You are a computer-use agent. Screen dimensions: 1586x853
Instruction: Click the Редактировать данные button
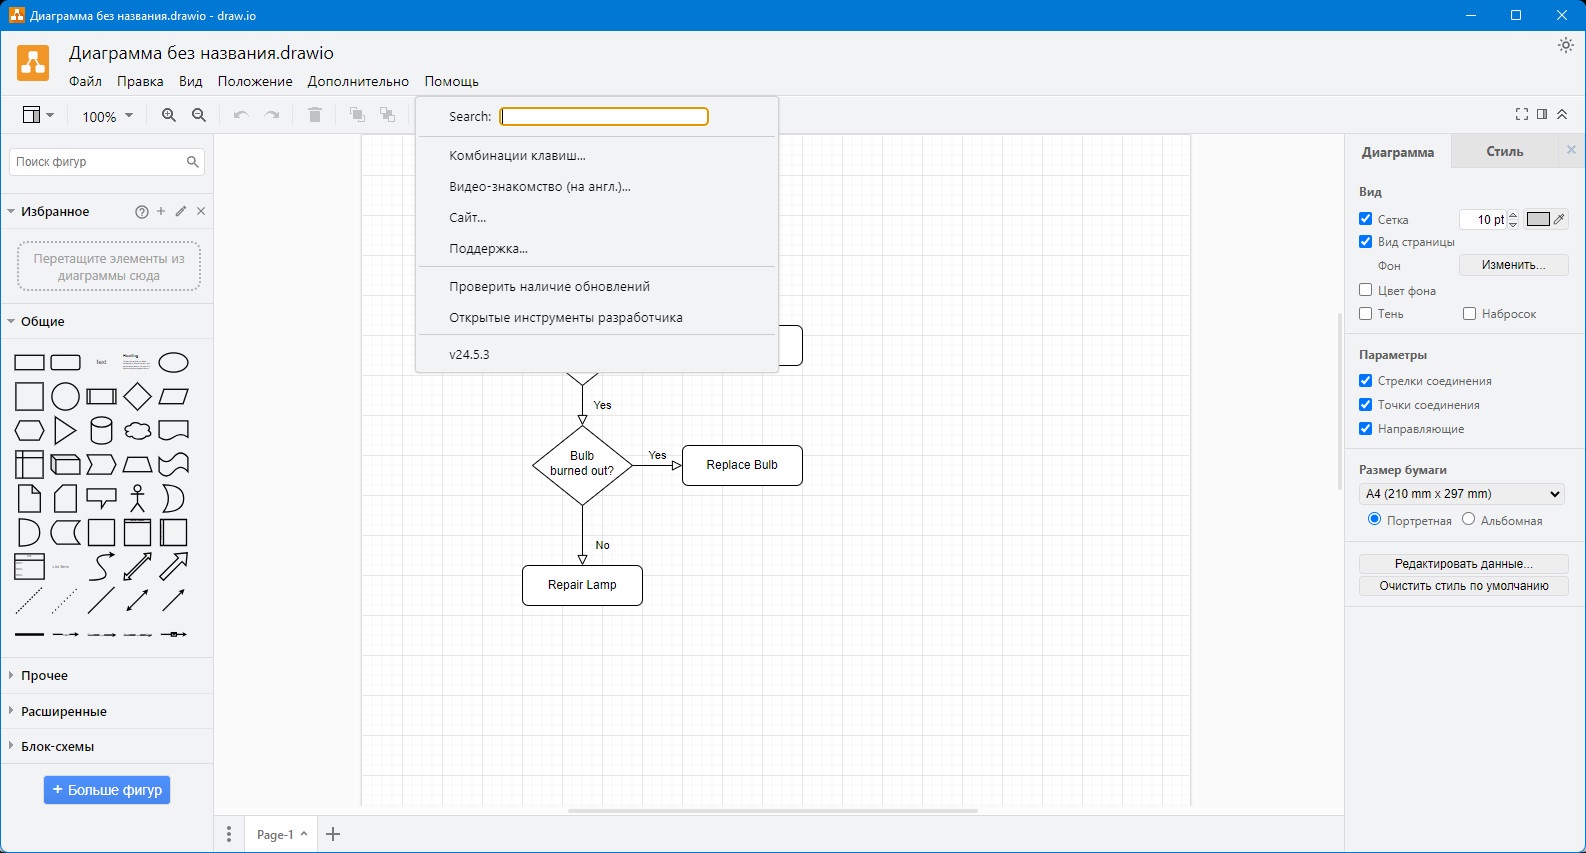point(1463,564)
